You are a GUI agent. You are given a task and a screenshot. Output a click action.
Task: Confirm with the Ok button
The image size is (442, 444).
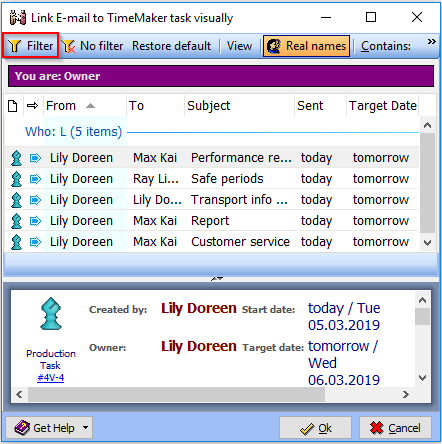click(315, 428)
